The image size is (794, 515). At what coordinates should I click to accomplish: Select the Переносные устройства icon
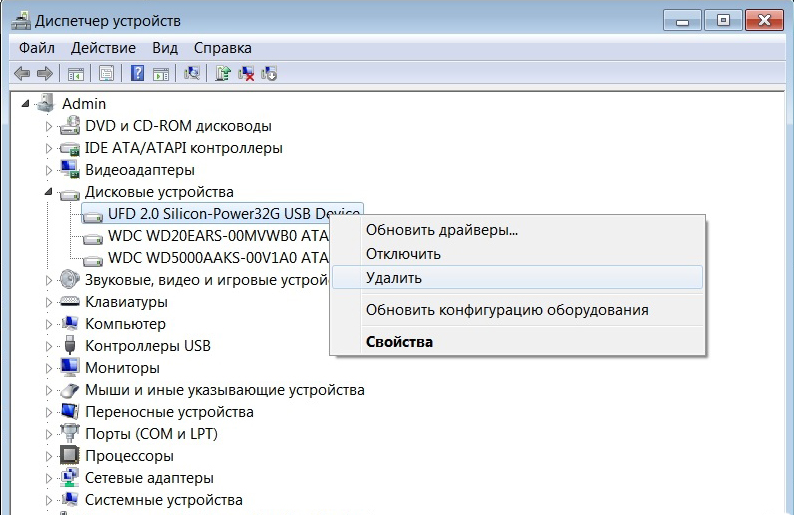(70, 411)
